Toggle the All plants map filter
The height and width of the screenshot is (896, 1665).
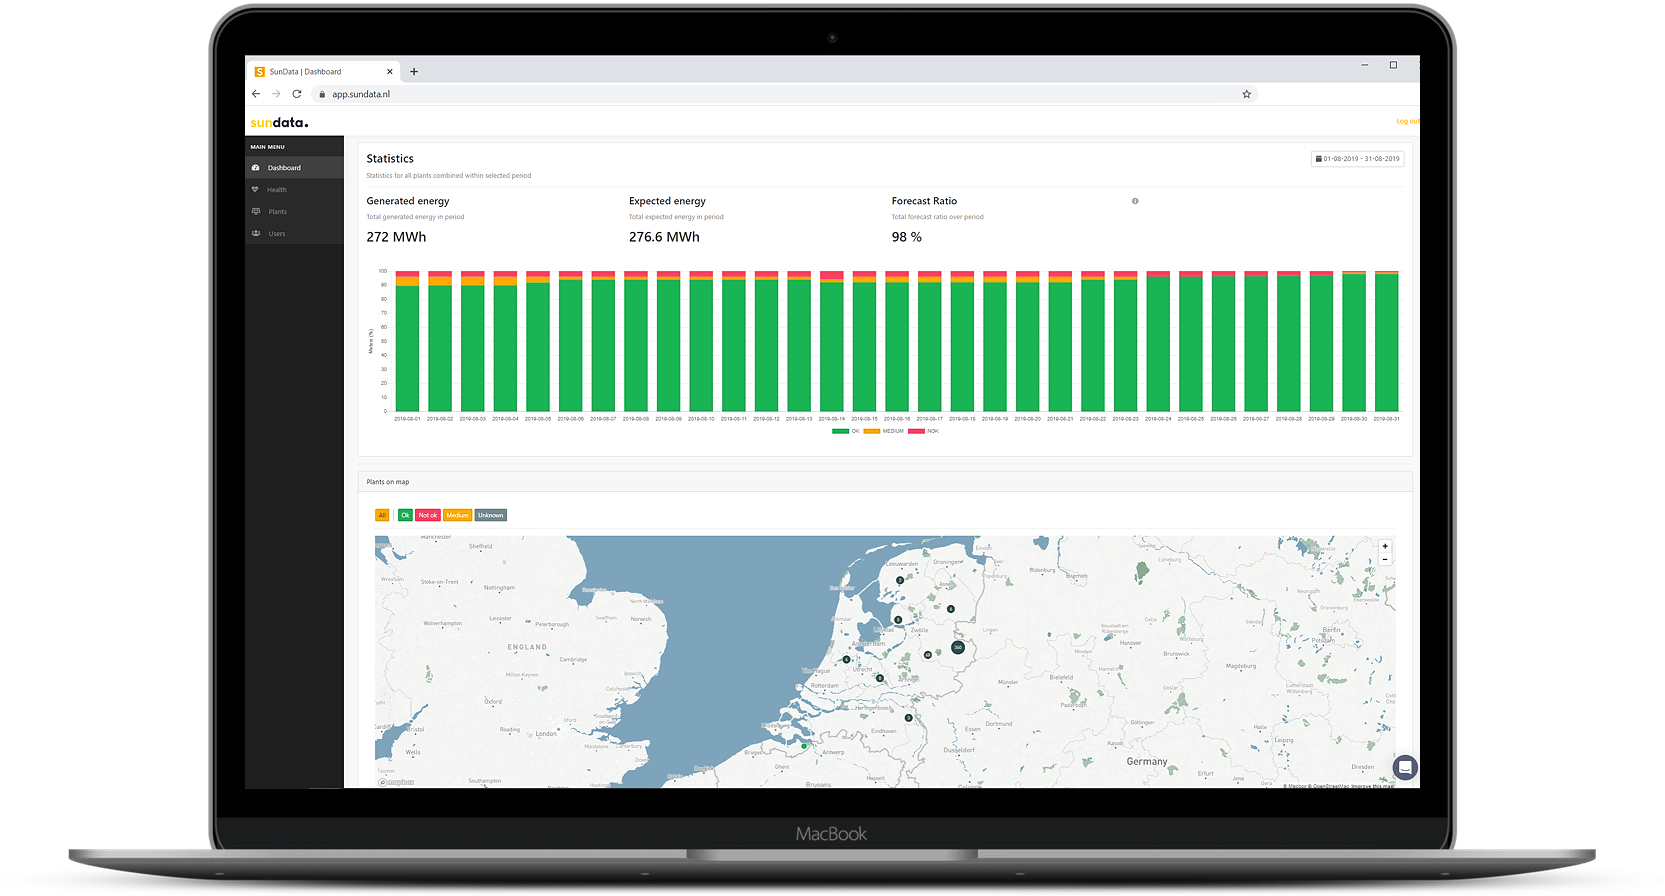point(382,515)
